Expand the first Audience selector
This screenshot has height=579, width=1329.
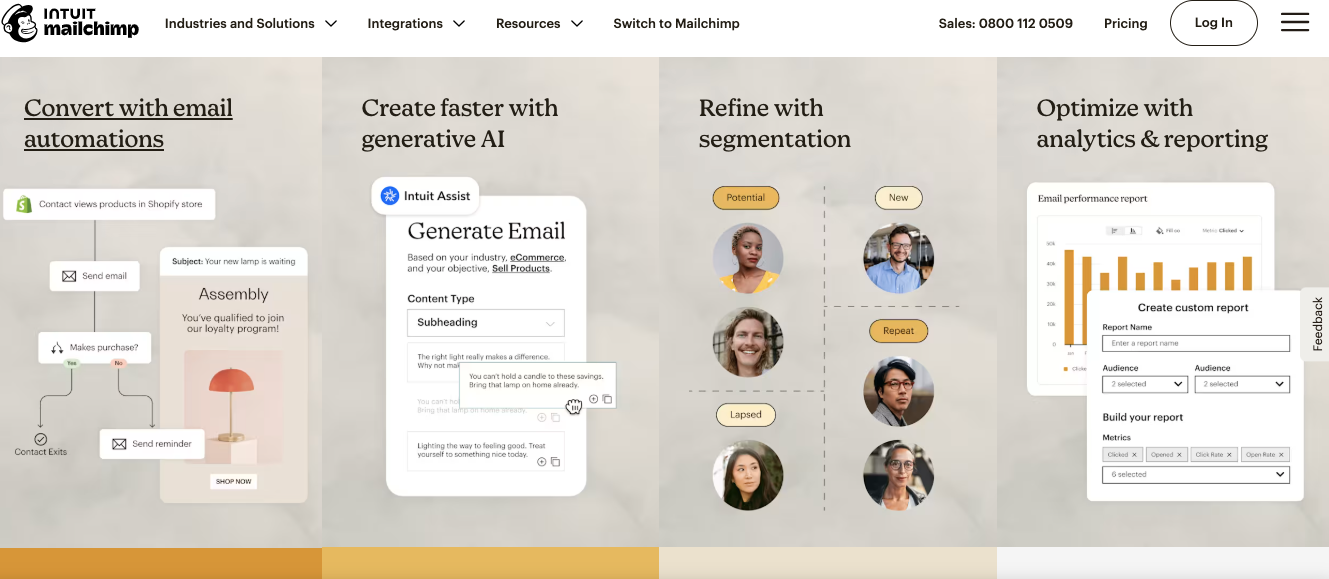pos(1144,384)
